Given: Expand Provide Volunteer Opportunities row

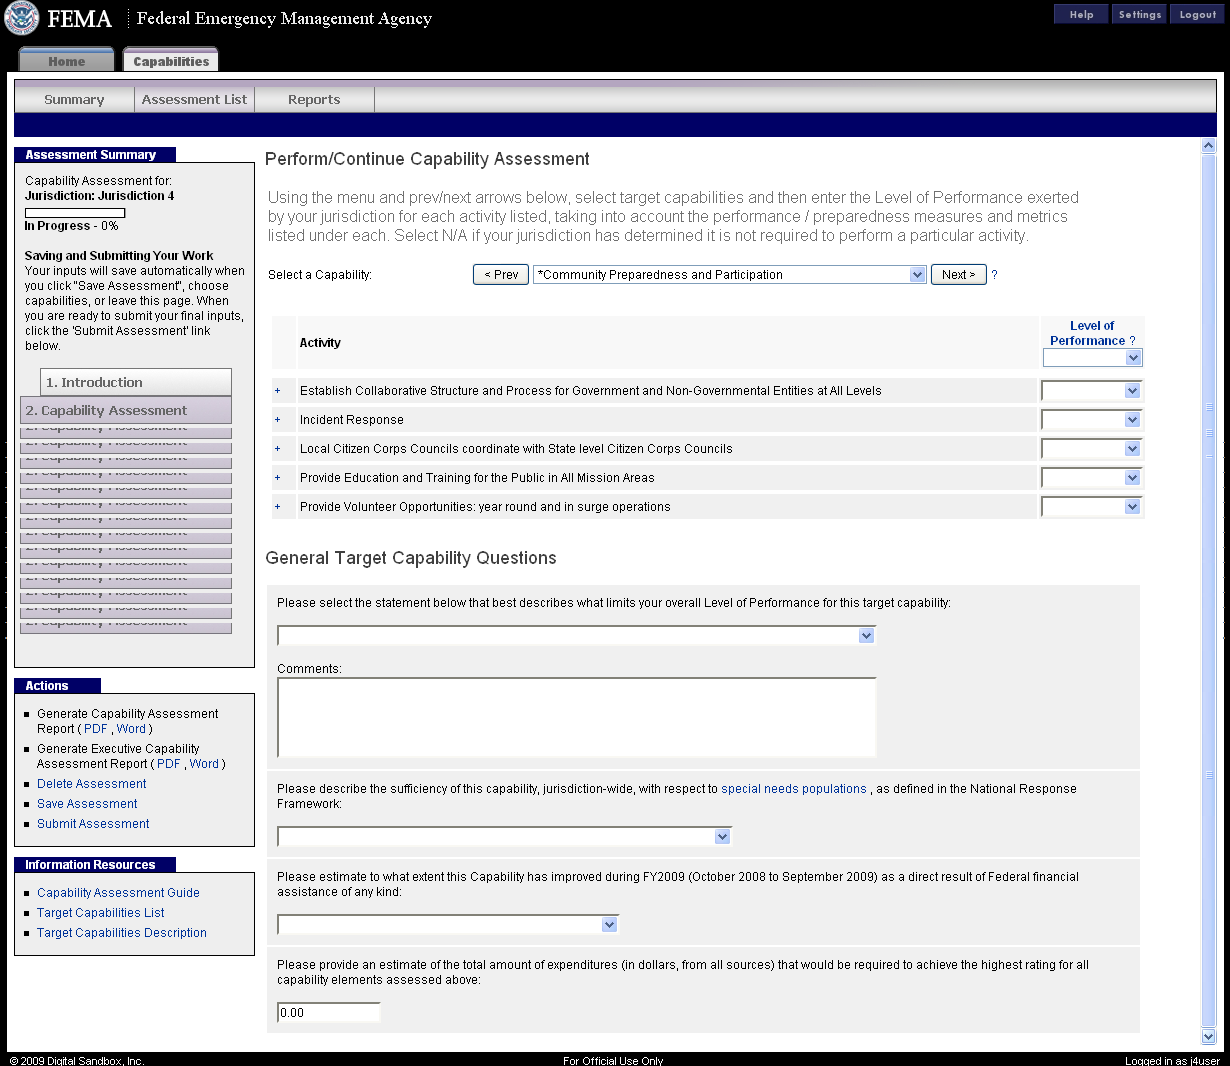Looking at the screenshot, I should [278, 507].
